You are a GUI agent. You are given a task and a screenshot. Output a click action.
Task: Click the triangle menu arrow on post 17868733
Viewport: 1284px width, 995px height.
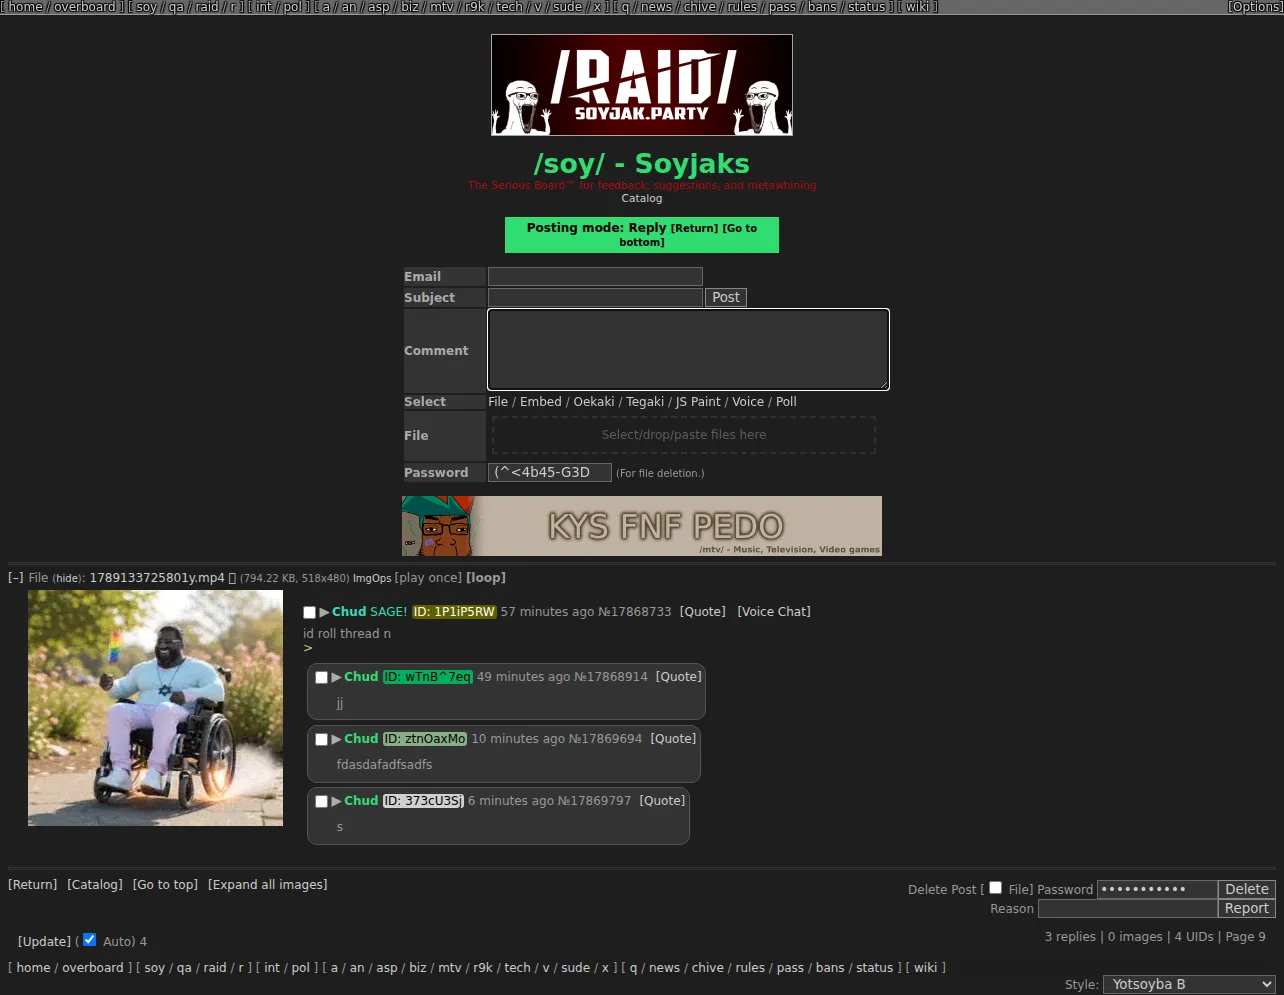coord(324,612)
